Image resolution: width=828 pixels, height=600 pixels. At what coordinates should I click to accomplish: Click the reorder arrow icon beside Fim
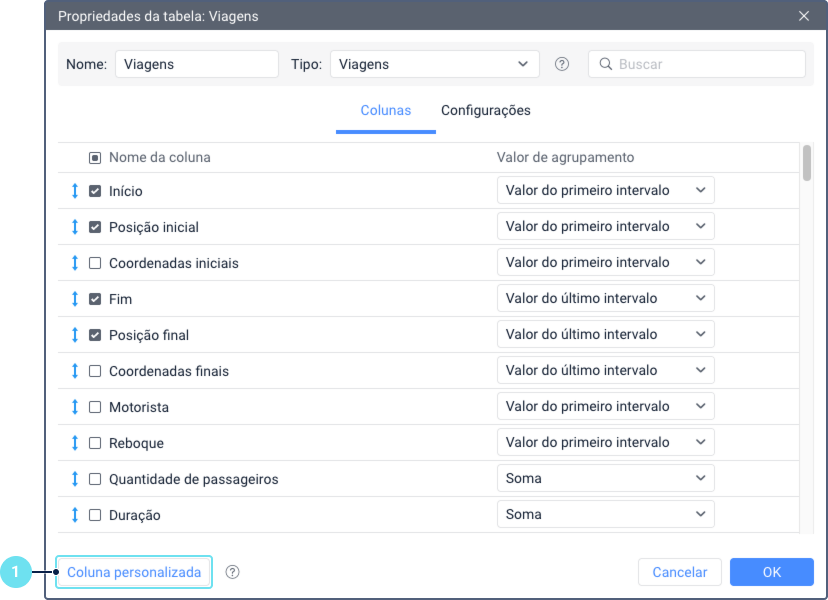75,299
